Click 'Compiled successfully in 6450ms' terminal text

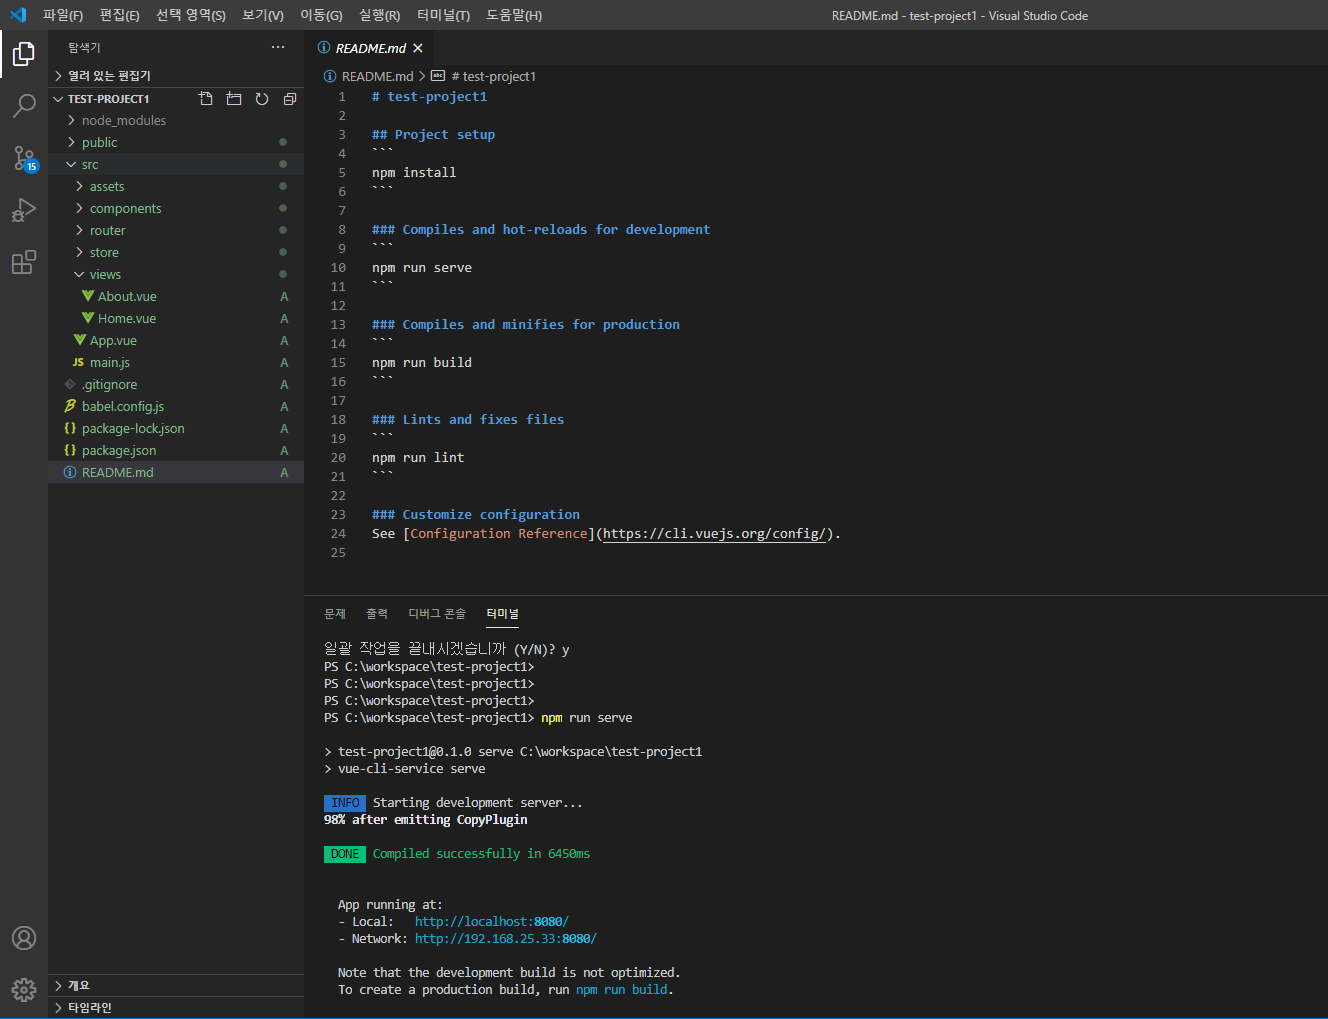(481, 854)
